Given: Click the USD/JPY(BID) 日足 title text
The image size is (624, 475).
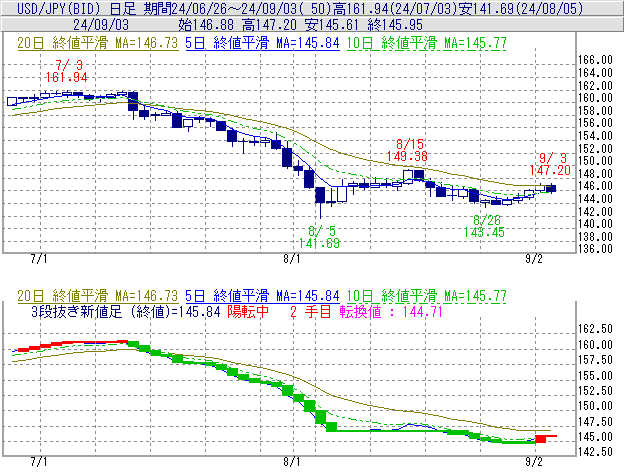Looking at the screenshot, I should (x=77, y=8).
